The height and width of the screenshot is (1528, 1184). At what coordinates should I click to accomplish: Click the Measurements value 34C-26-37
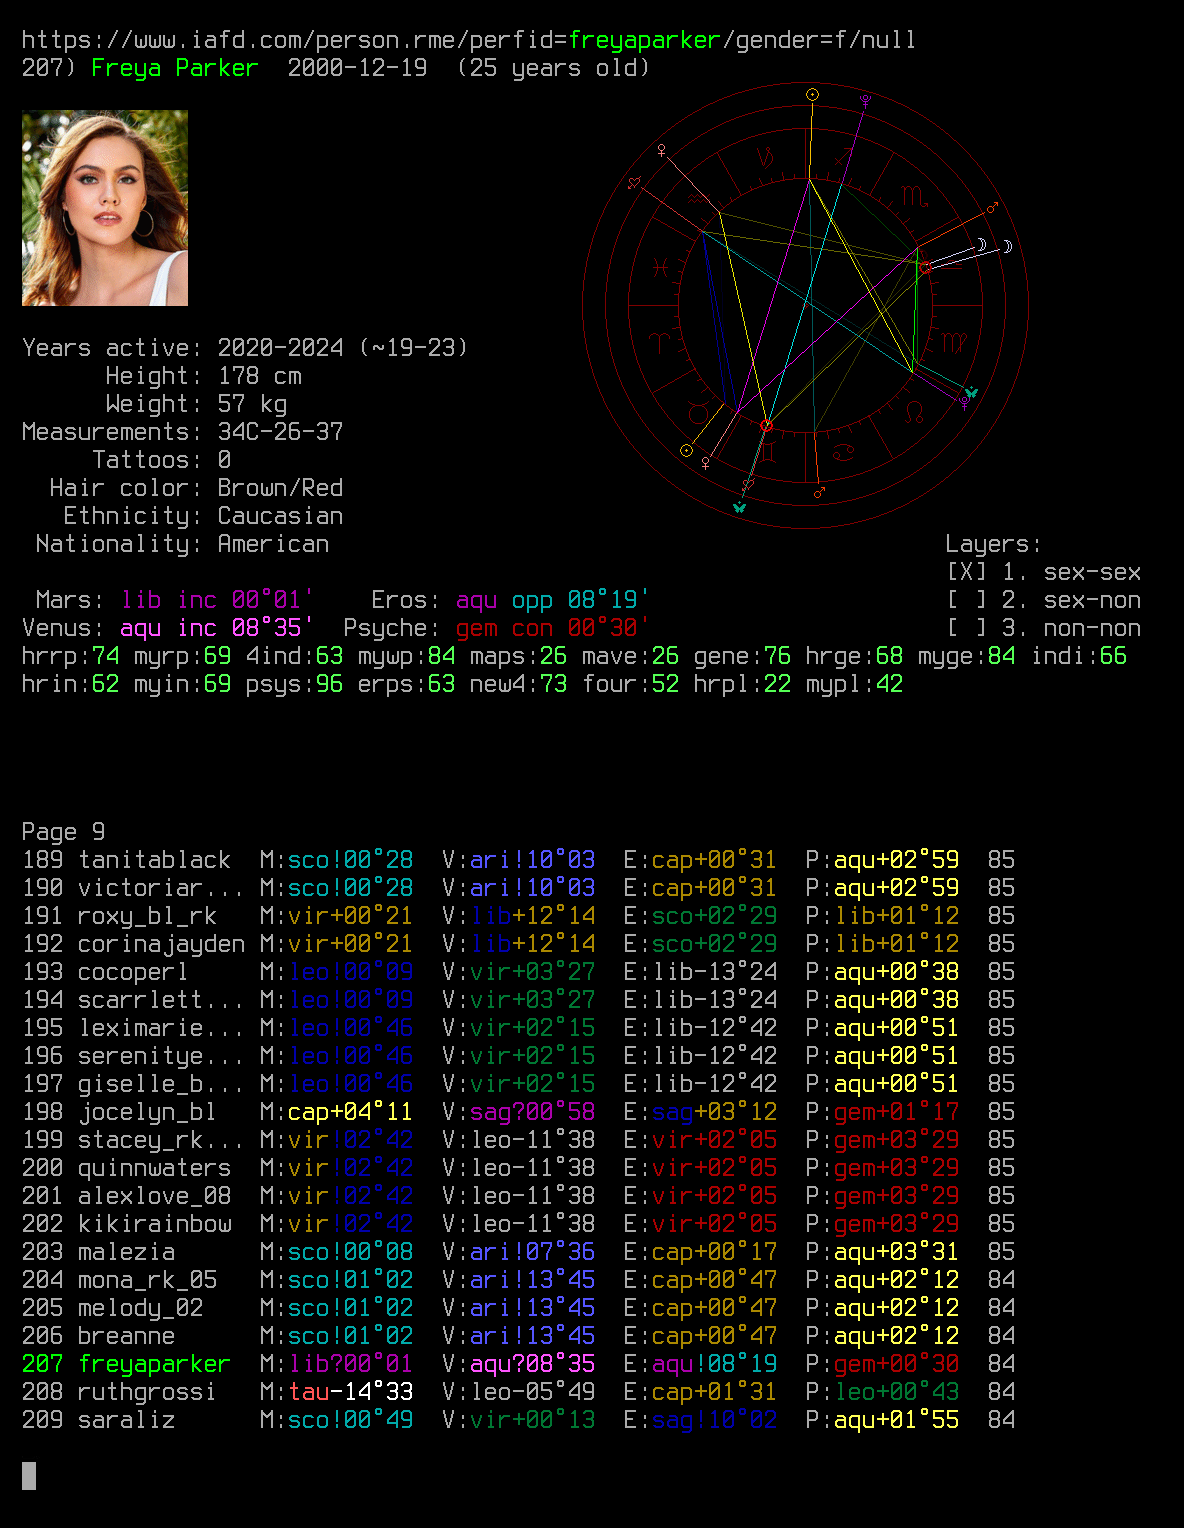click(x=280, y=432)
